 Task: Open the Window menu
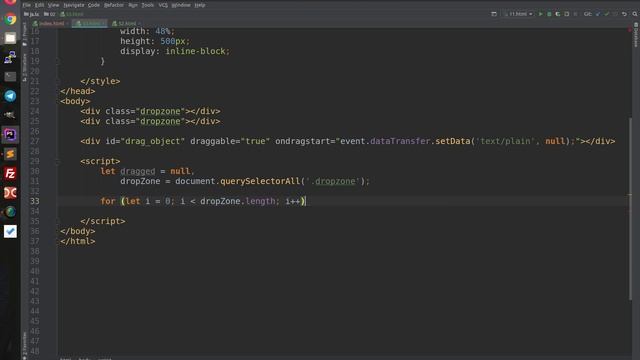(181, 5)
